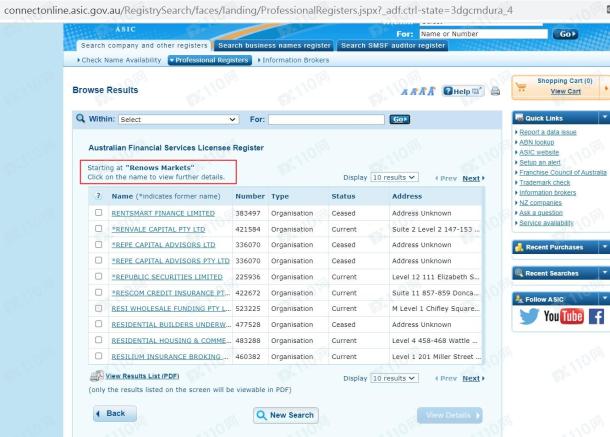
Task: Tick checkbox for RESILIUM INSURANCE BROKING row
Action: pos(98,356)
